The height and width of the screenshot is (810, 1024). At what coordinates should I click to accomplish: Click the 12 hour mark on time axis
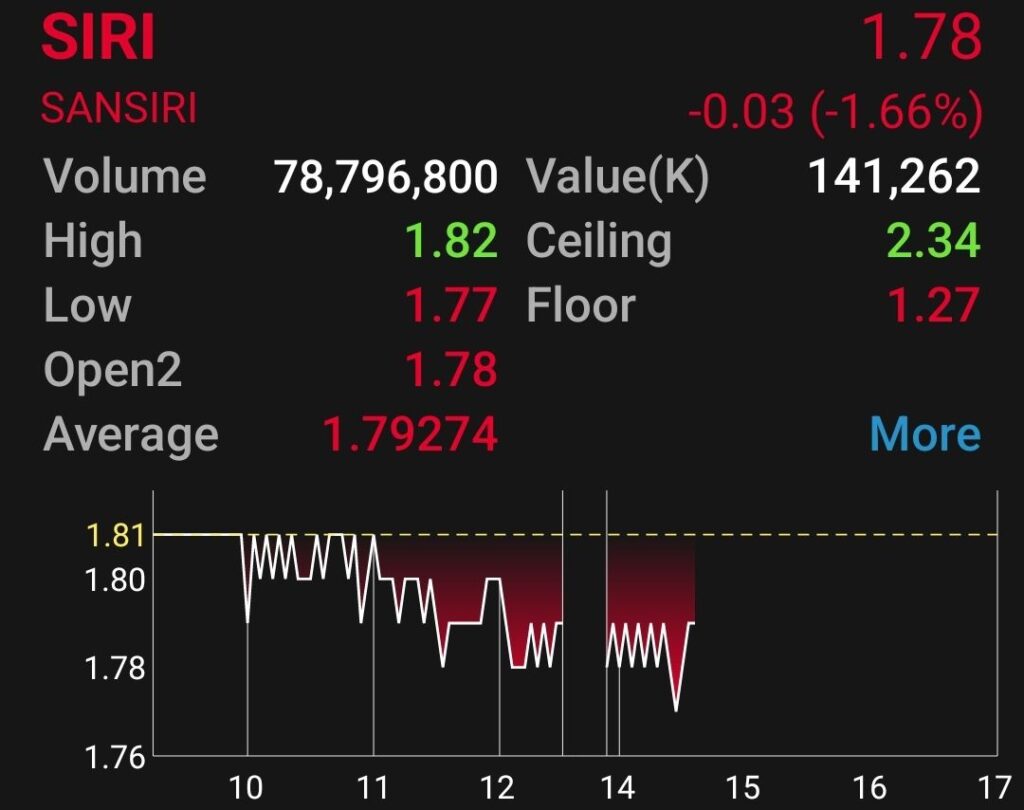498,788
